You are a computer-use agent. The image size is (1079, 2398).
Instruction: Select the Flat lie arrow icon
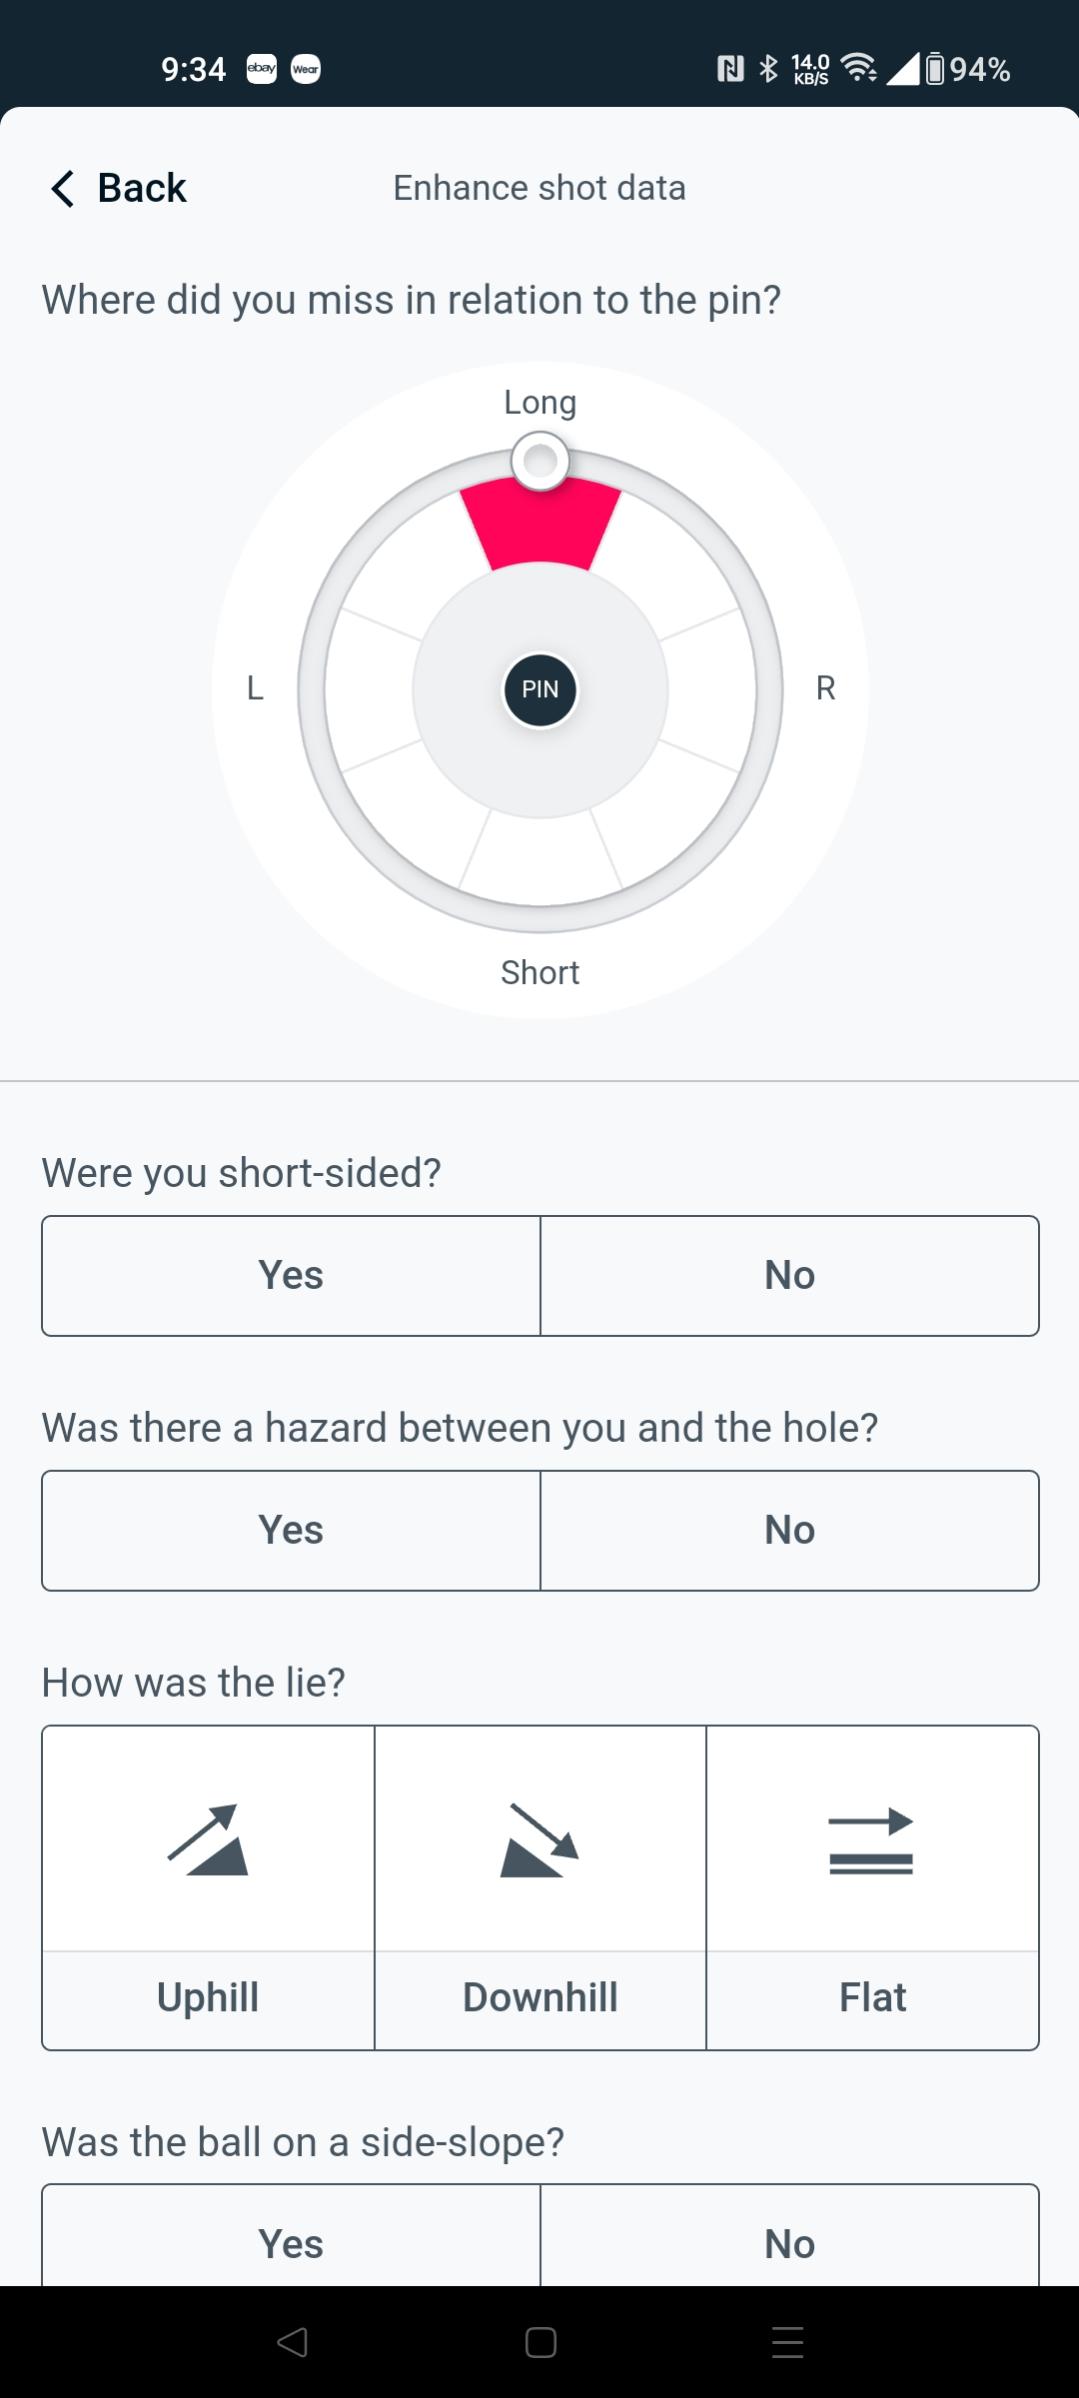coord(871,1839)
